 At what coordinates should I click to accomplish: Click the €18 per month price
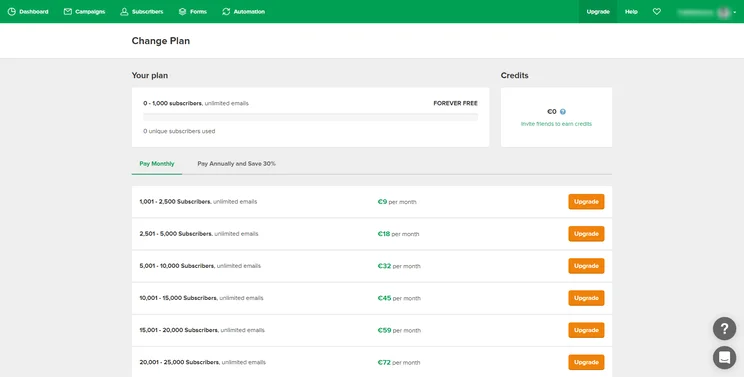click(x=398, y=234)
